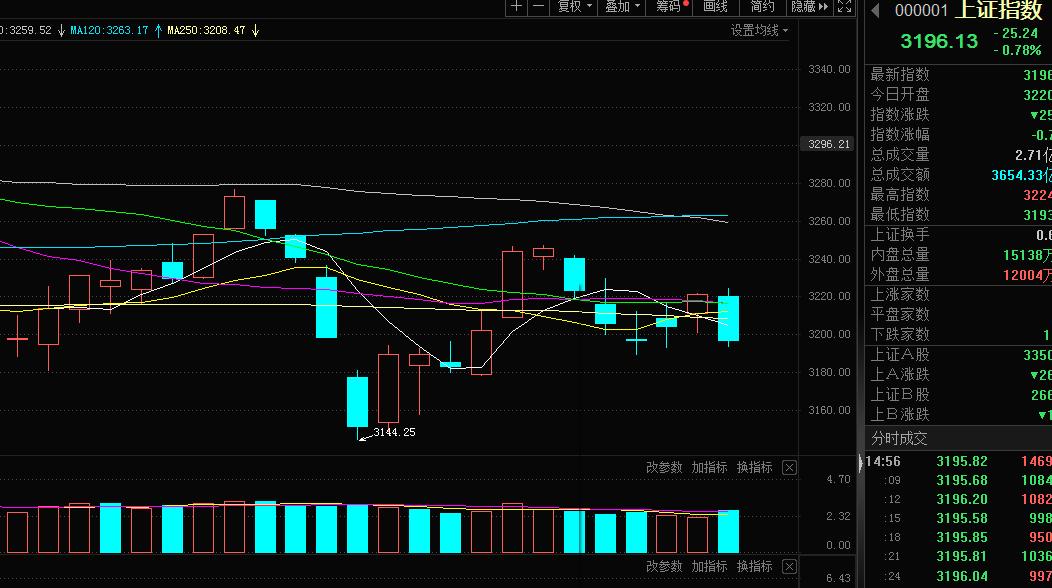Click the 上涨家数 row
The image size is (1052, 588).
tap(961, 295)
